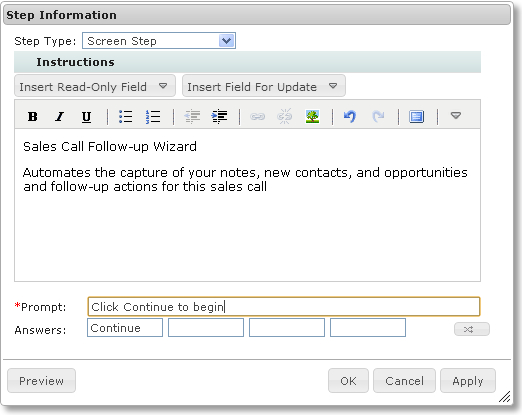The height and width of the screenshot is (415, 522).
Task: Click the insert link chain icon
Action: tap(257, 117)
